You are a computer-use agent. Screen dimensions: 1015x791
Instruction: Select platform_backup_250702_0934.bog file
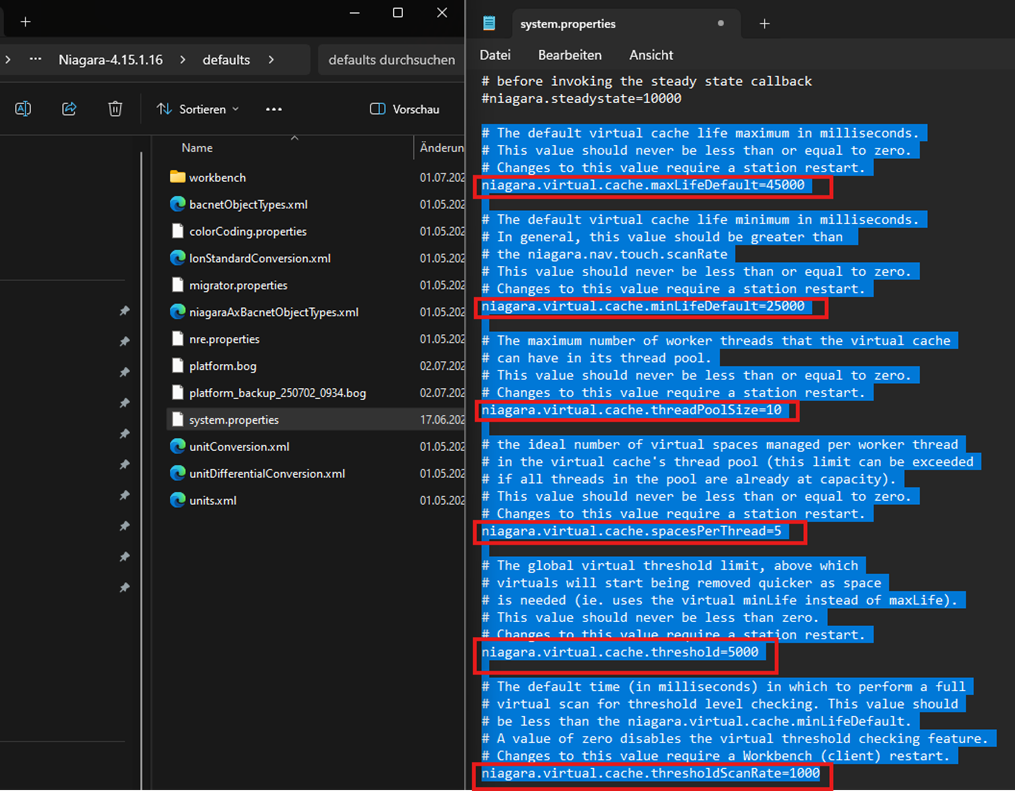pyautogui.click(x=277, y=393)
